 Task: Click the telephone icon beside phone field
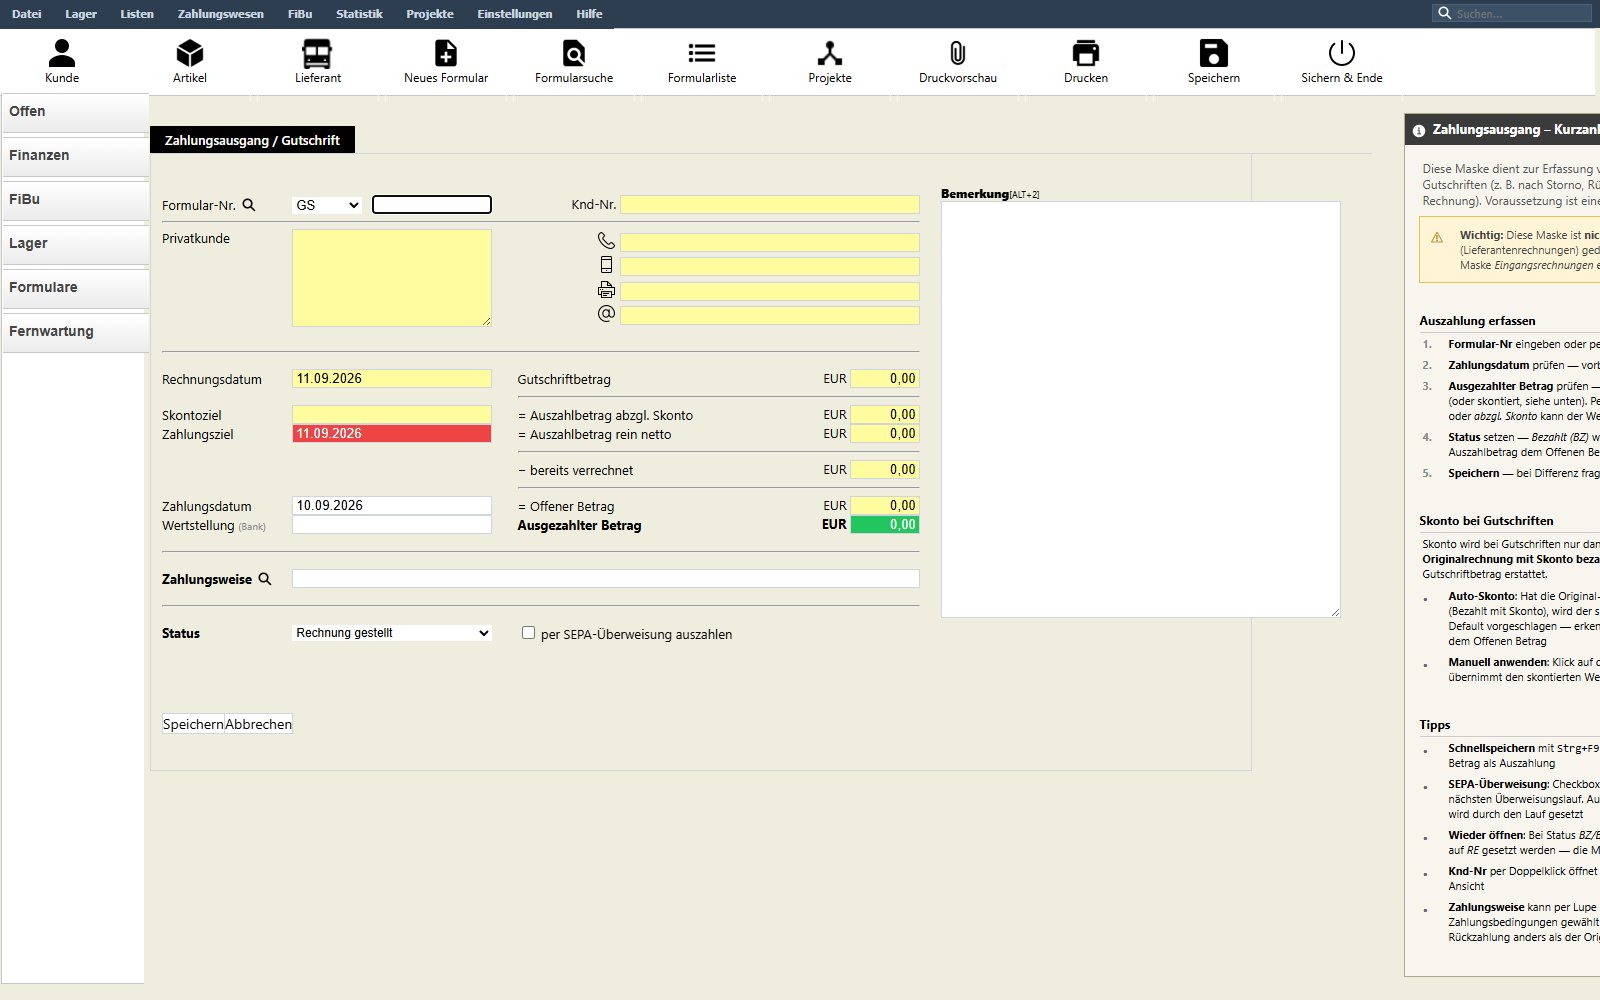606,241
